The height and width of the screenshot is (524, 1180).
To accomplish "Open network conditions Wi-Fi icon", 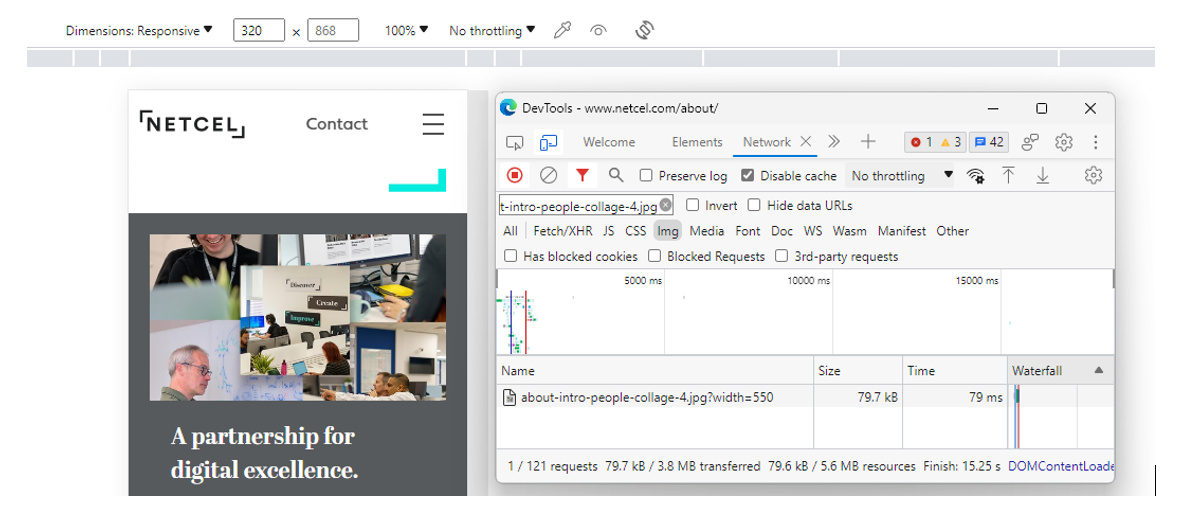I will 975,176.
